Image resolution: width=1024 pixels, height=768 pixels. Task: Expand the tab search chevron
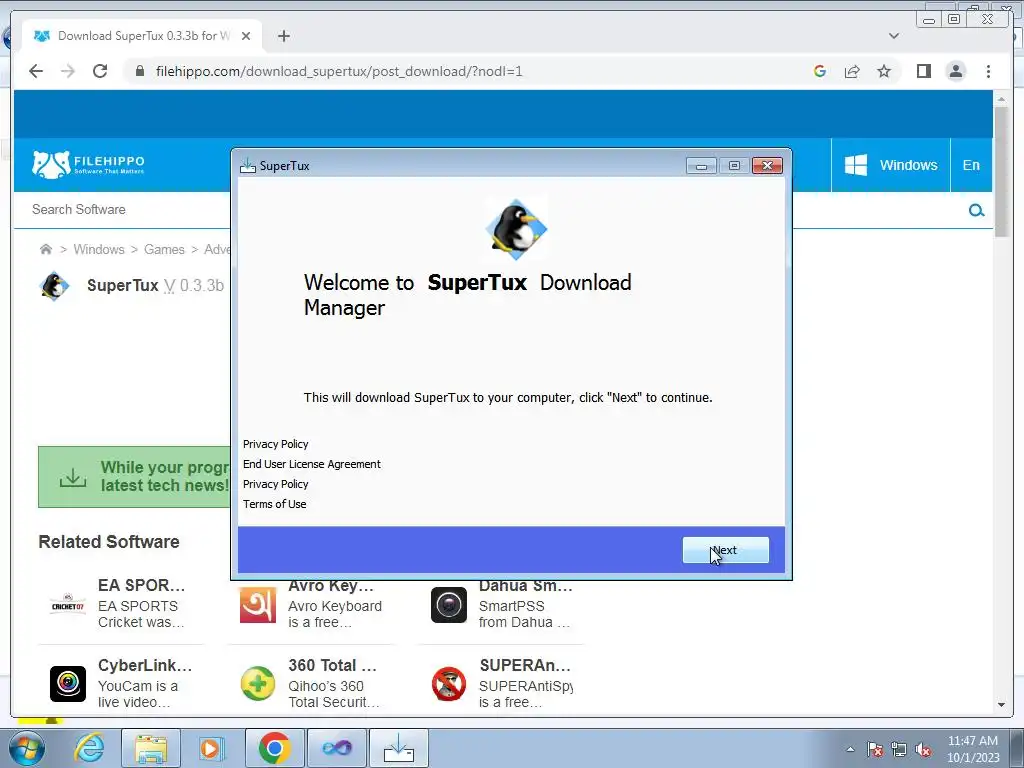(x=894, y=36)
